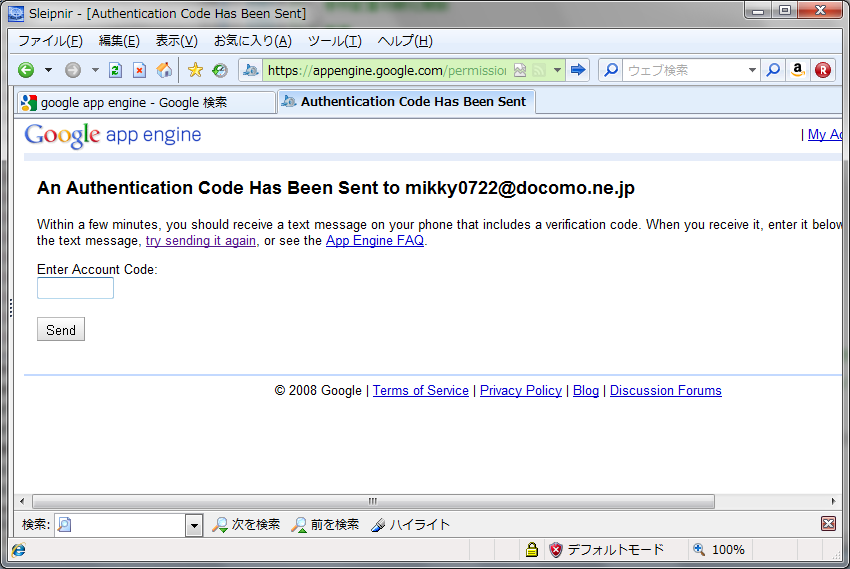Expand the address bar URL dropdown
This screenshot has width=850, height=569.
(x=557, y=70)
